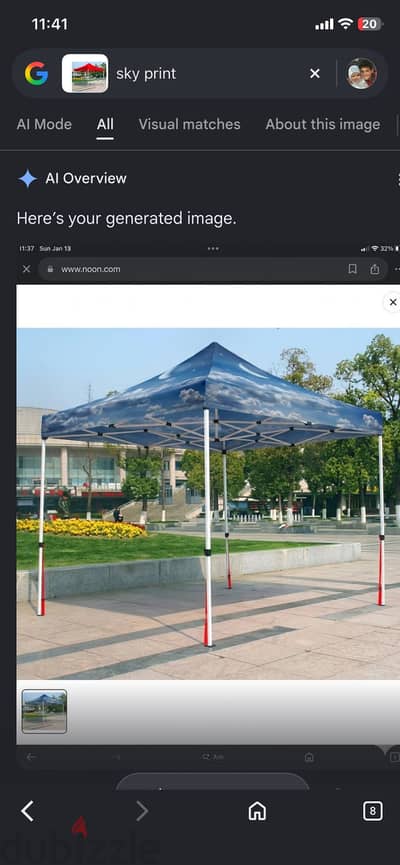Image resolution: width=400 pixels, height=865 pixels.
Task: Tap the Google logo icon
Action: point(36,73)
